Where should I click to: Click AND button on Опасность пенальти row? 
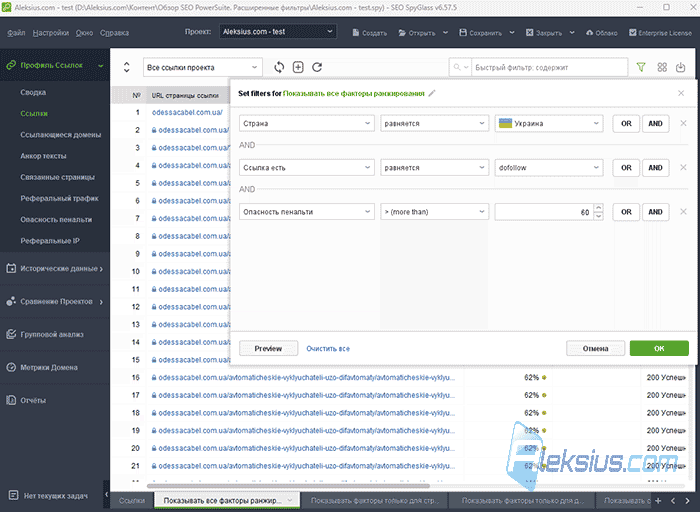tap(655, 212)
